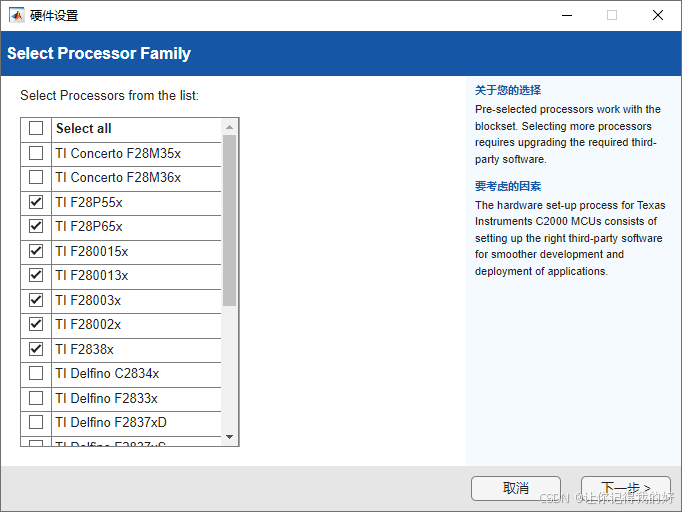Uncheck the TI F28003x checkbox
The width and height of the screenshot is (682, 512).
click(36, 300)
